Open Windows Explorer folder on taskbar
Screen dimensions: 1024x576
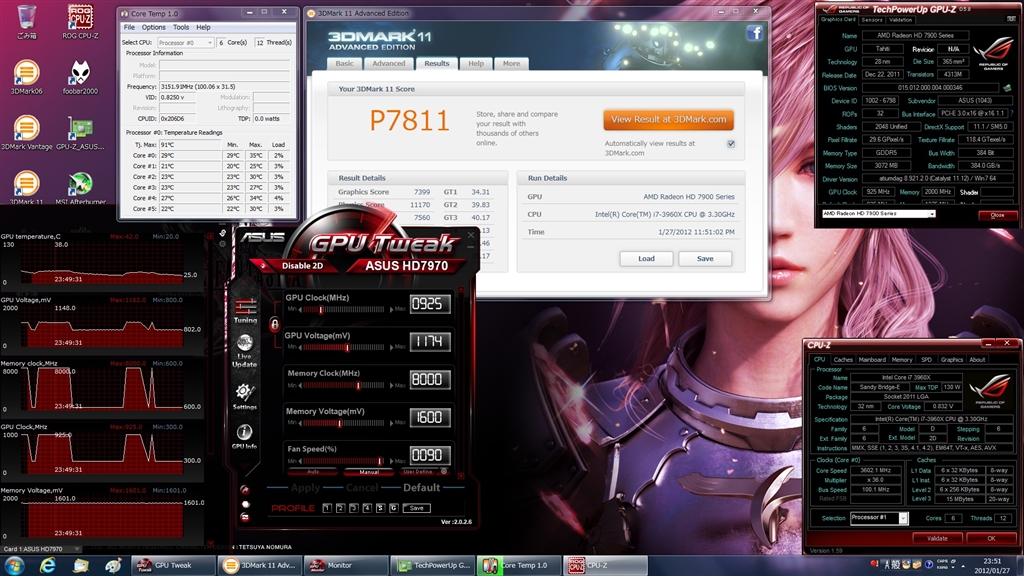click(80, 565)
